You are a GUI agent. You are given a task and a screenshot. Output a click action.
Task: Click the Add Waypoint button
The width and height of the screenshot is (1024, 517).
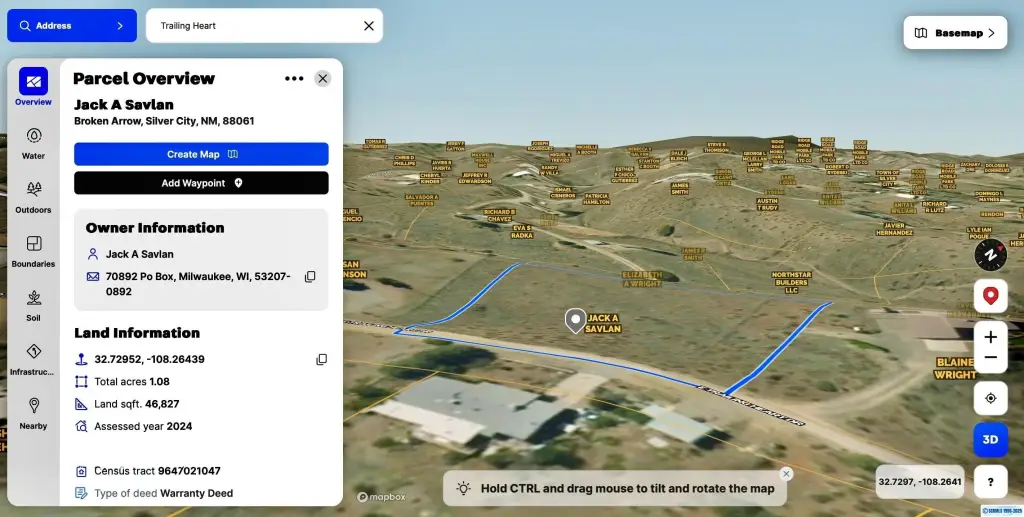[201, 183]
